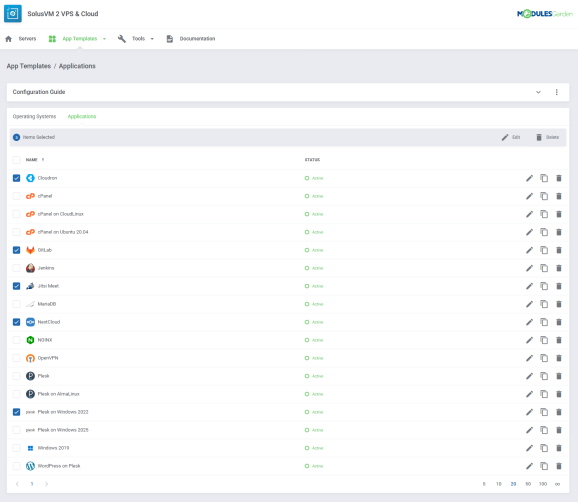The width and height of the screenshot is (578, 502).
Task: Tick the MariaDB checkbox
Action: tap(17, 304)
